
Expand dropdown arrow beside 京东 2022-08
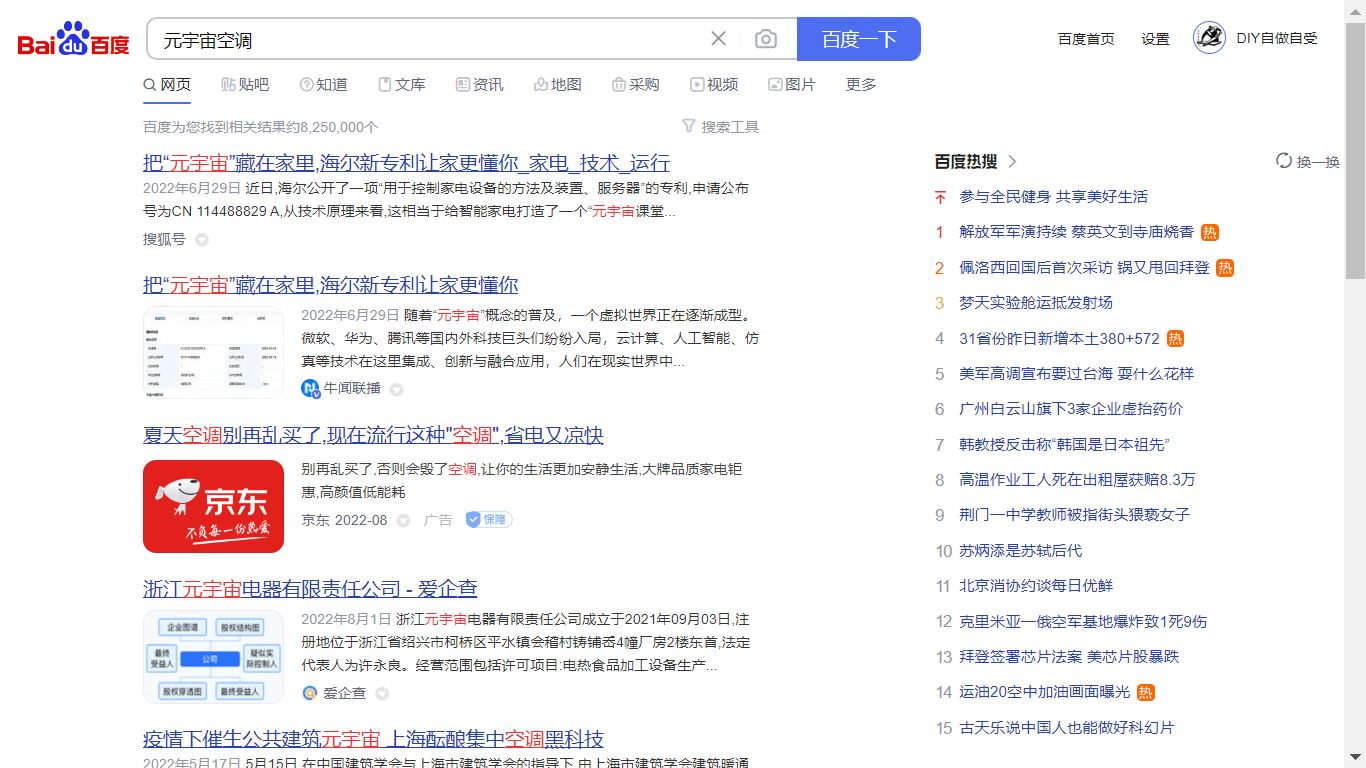[403, 521]
